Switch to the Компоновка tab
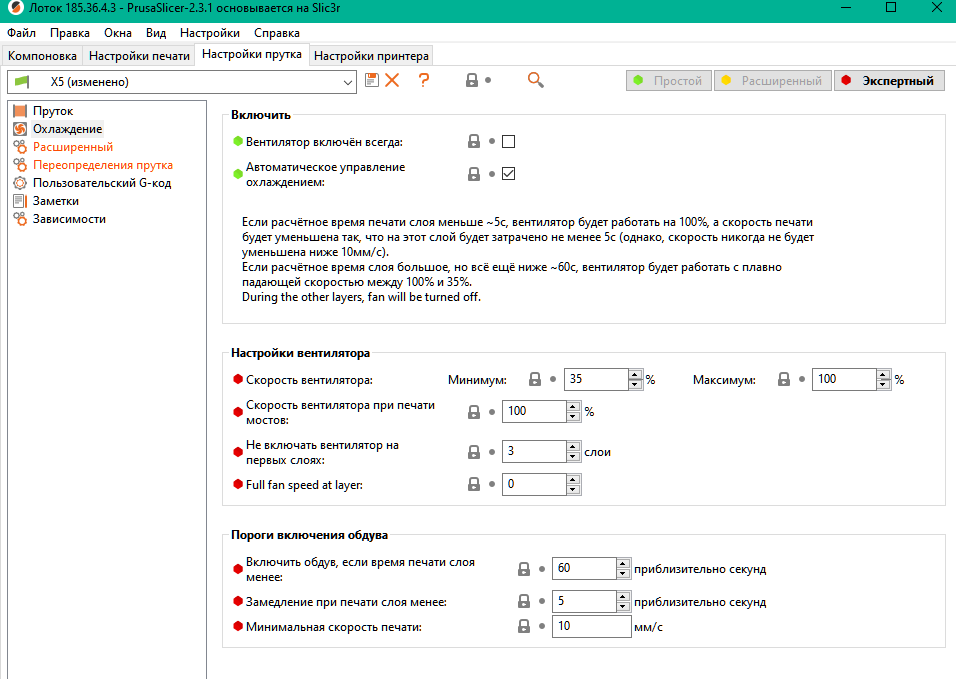This screenshot has height=679, width=956. tap(42, 56)
